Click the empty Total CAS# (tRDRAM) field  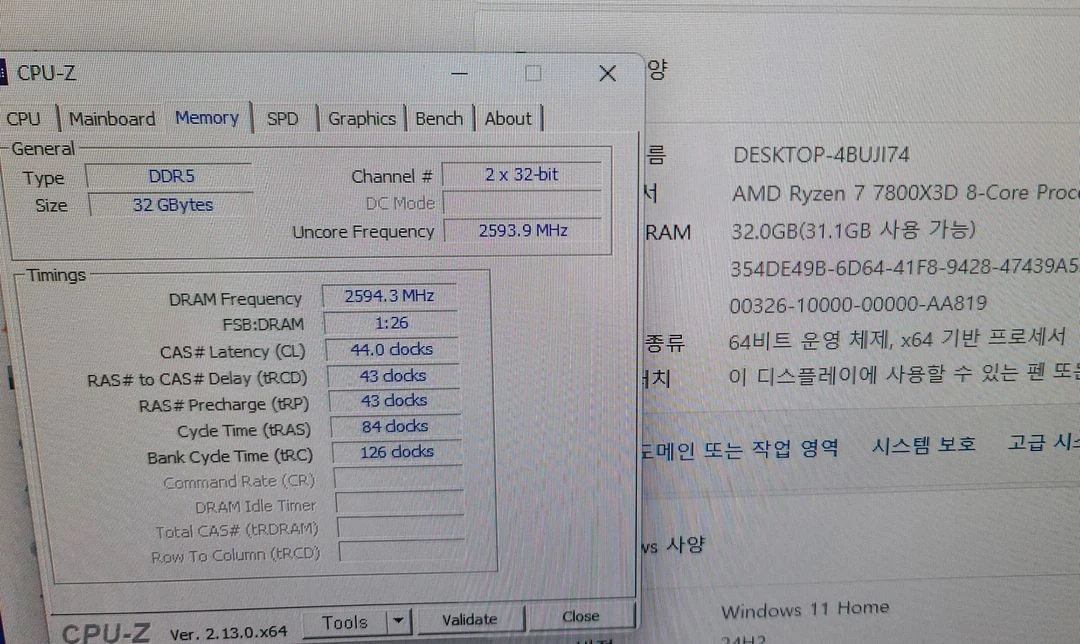pos(401,528)
